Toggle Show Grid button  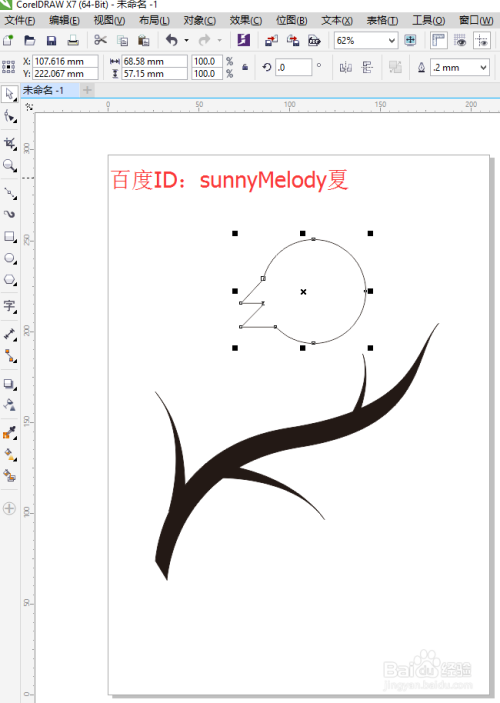tap(460, 40)
